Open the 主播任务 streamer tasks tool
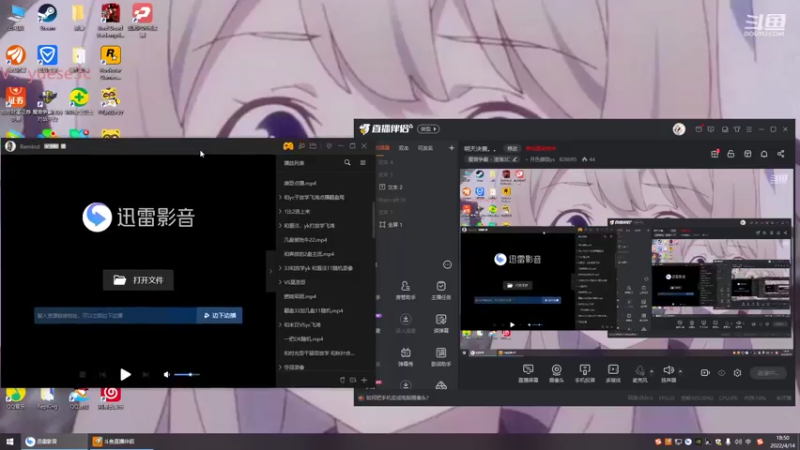This screenshot has width=800, height=450. point(441,290)
